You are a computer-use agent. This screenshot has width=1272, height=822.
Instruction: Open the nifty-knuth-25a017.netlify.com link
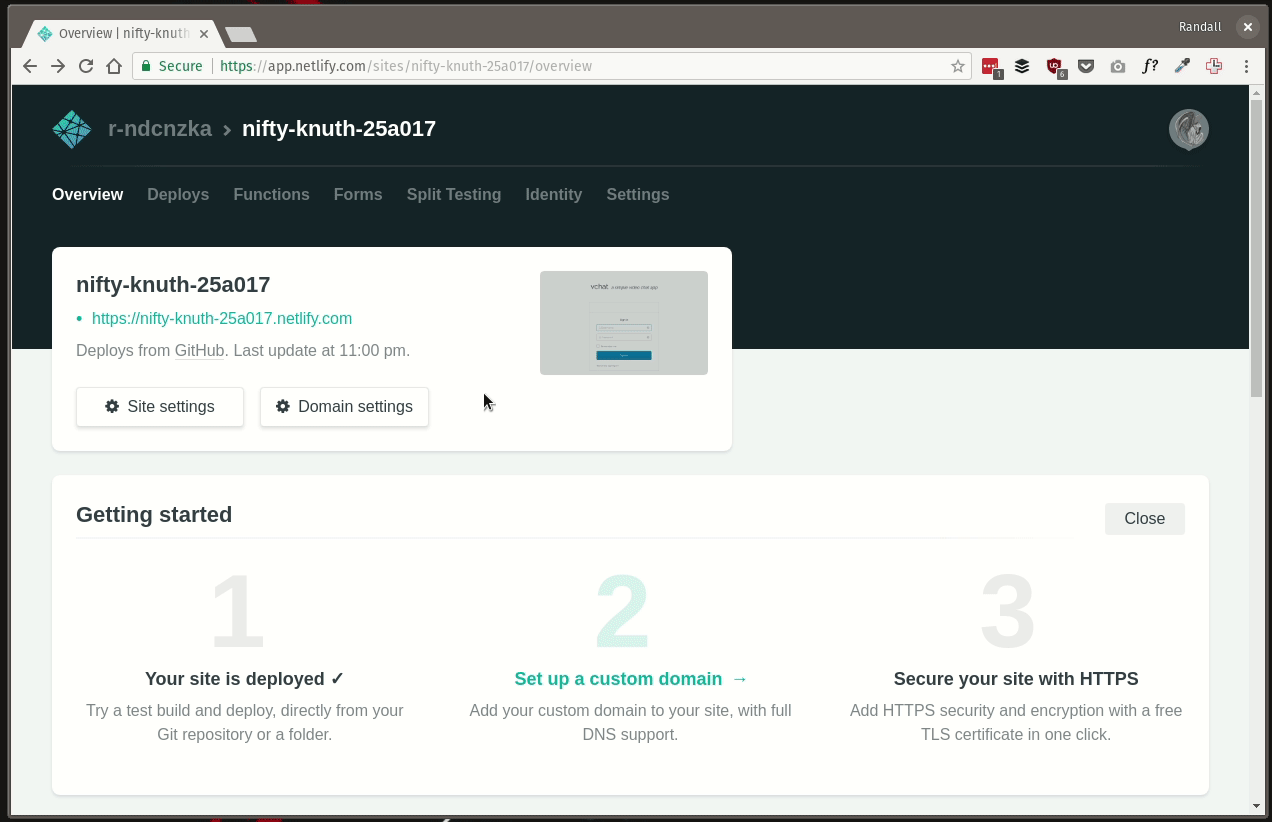[x=222, y=319]
